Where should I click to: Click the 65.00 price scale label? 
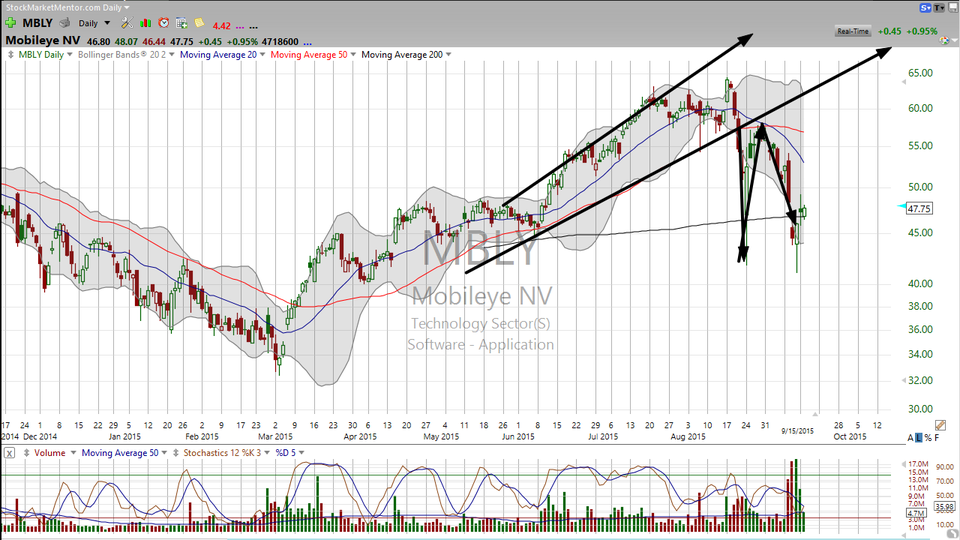click(x=921, y=73)
